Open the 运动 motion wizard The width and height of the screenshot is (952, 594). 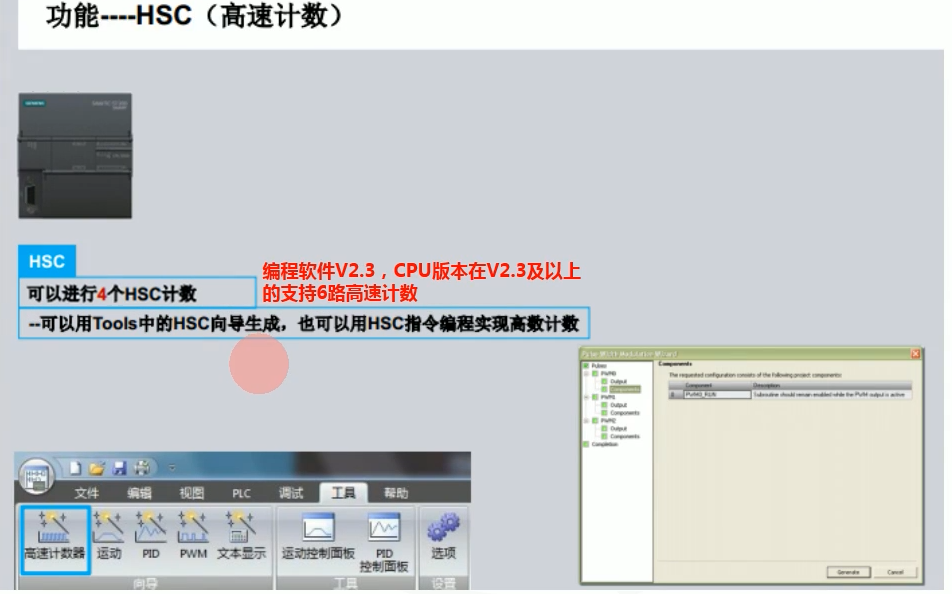pyautogui.click(x=109, y=536)
